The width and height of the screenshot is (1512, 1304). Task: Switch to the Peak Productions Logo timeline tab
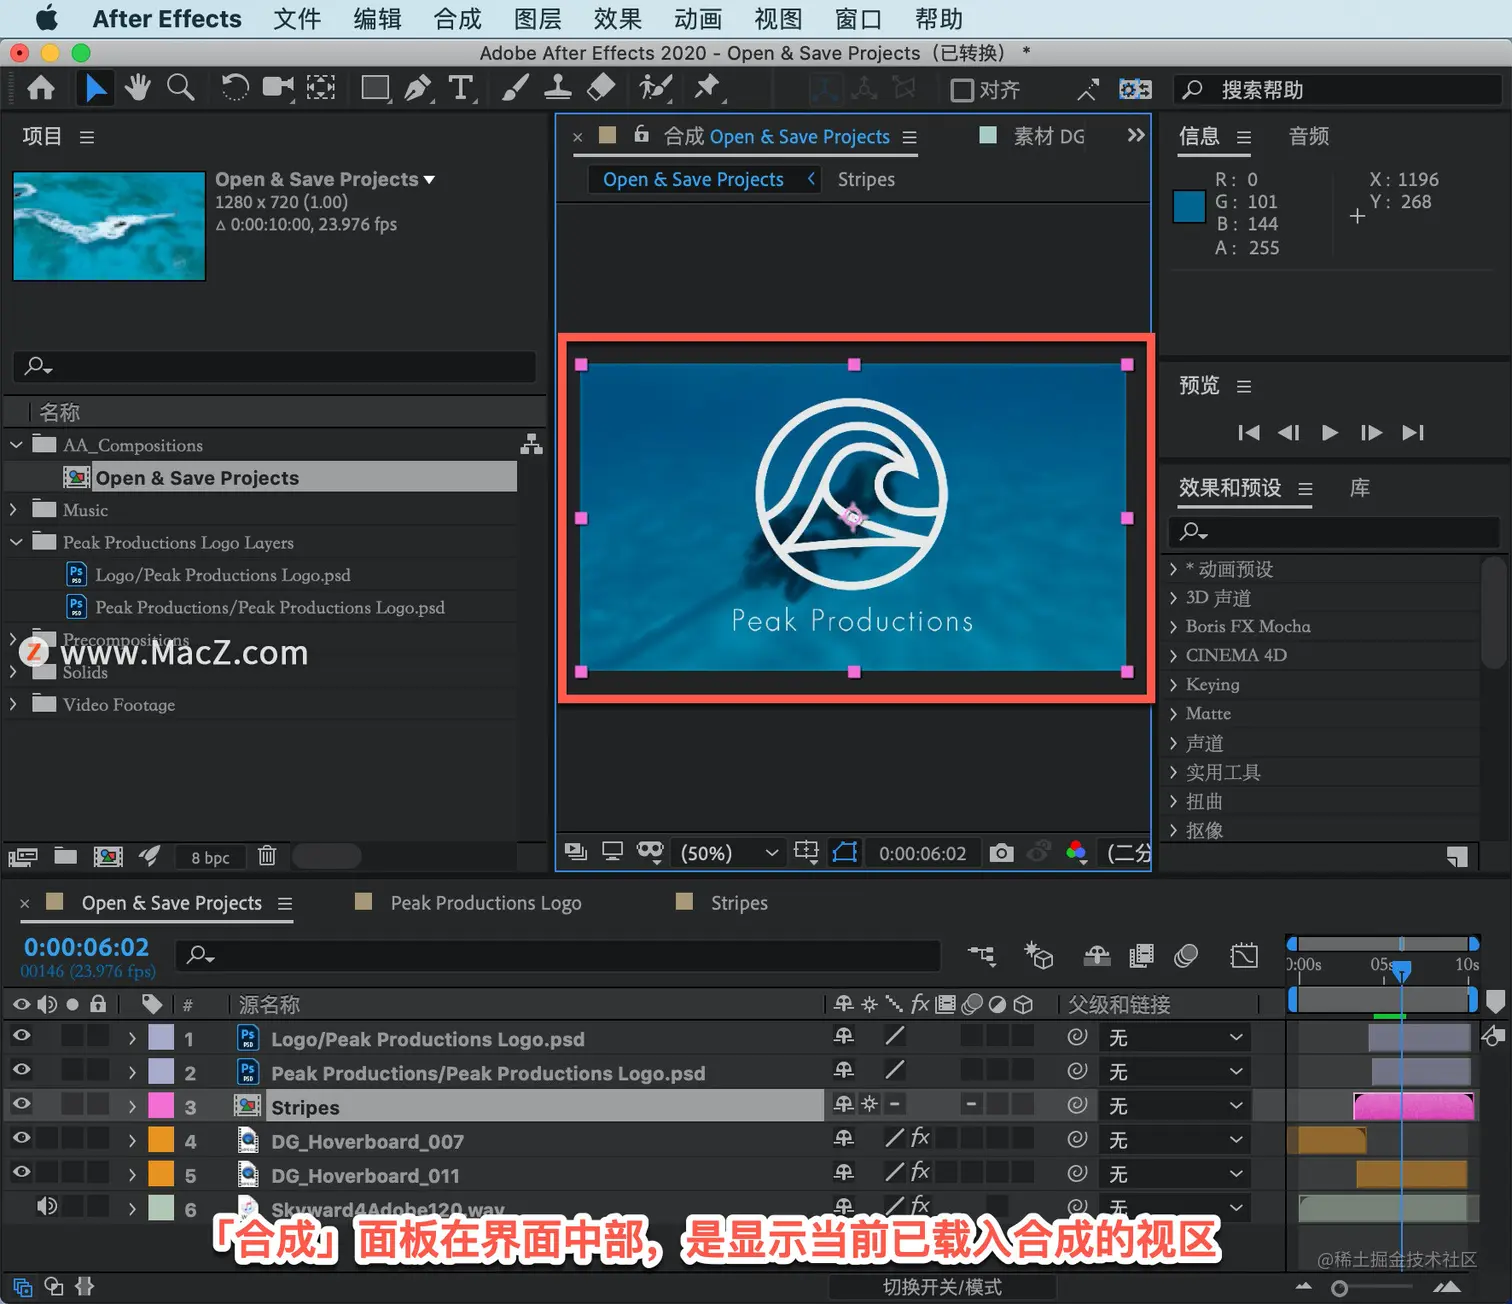486,903
